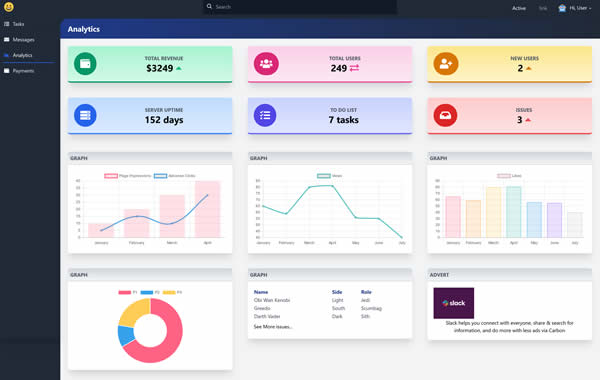
Task: Click the To Do List card
Action: 330,116
